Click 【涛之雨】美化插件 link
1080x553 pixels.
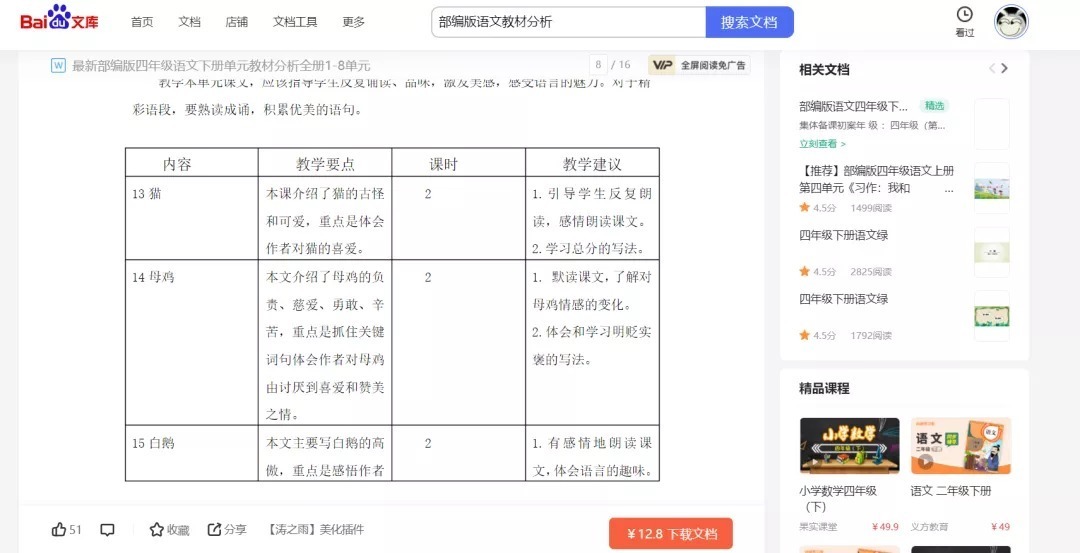point(315,530)
